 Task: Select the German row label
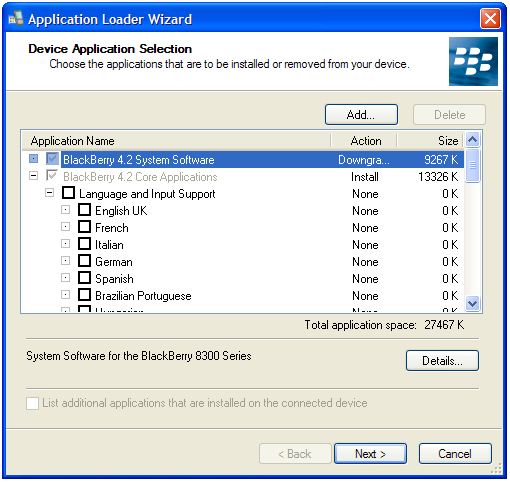point(114,262)
